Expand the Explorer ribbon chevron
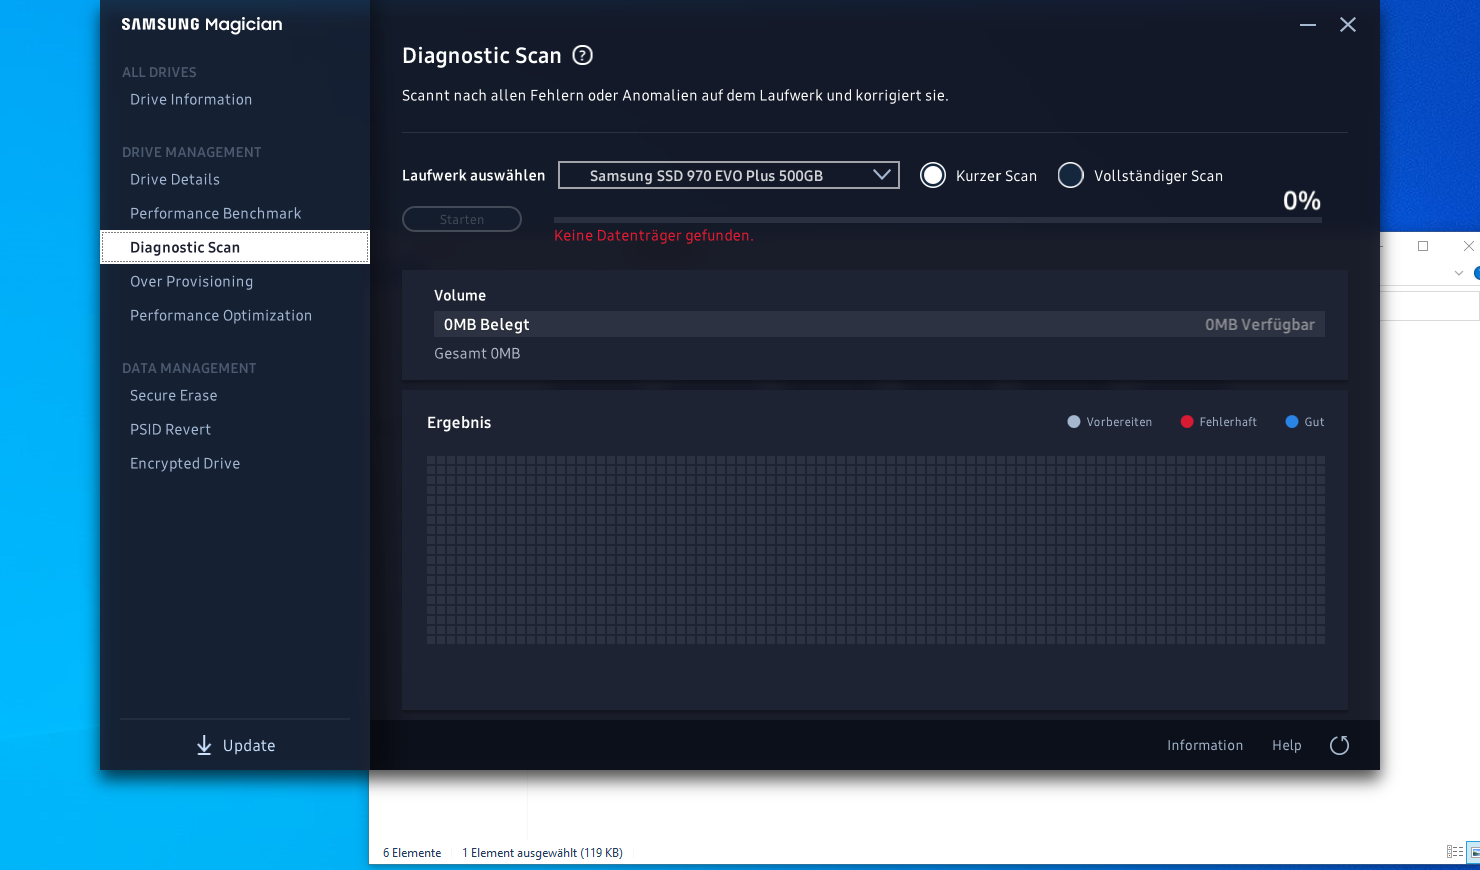1480x870 pixels. tap(1459, 273)
